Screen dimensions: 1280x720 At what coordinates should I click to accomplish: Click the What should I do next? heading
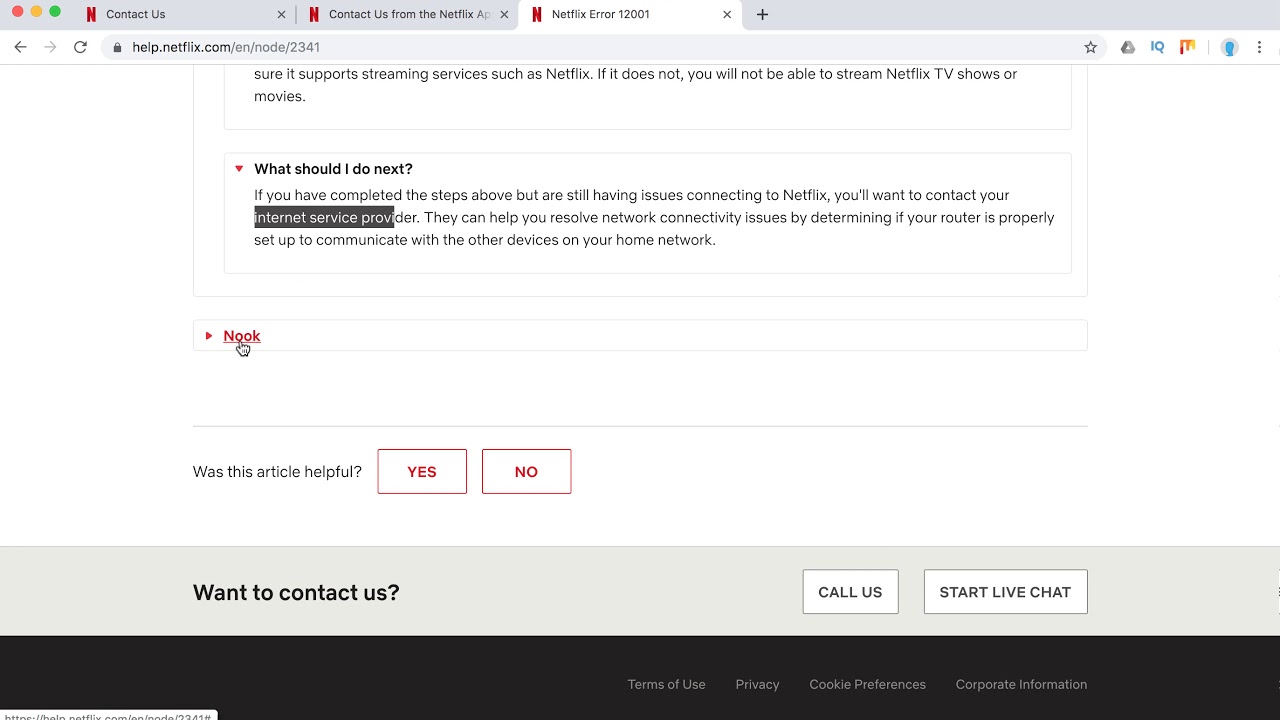click(x=333, y=169)
